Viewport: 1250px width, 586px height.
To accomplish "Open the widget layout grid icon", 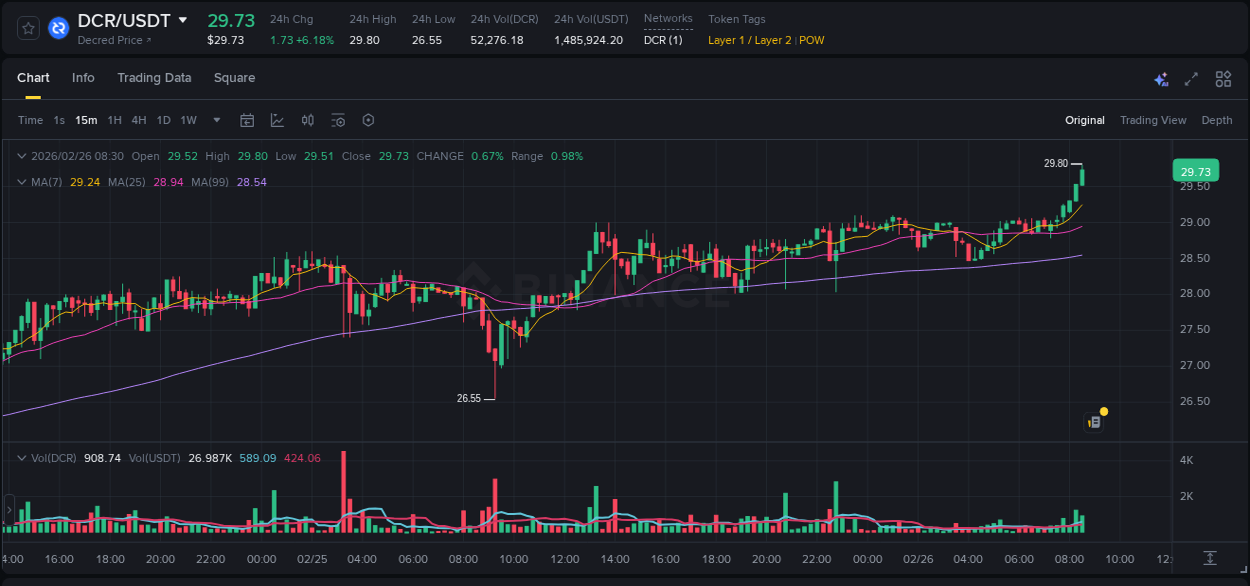I will click(1223, 78).
